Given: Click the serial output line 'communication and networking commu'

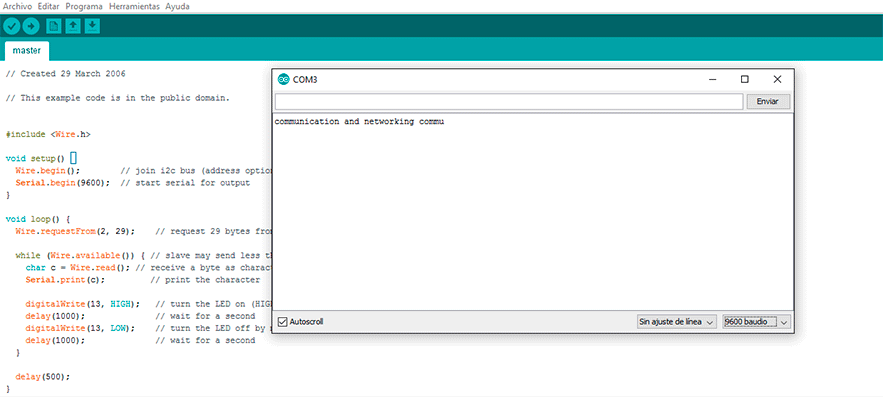Looking at the screenshot, I should (x=359, y=122).
